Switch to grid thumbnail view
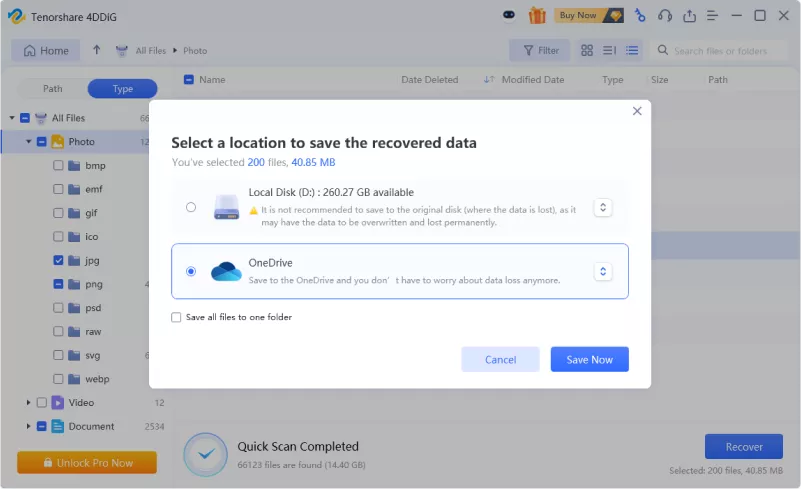 tap(587, 50)
